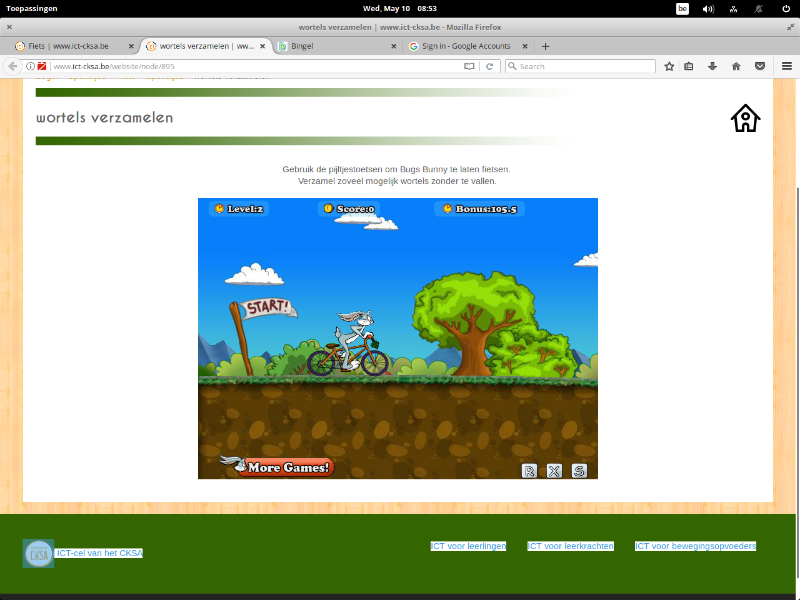Screen dimensions: 800x600
Task: Toggle reader view icon in address bar
Action: (469, 66)
